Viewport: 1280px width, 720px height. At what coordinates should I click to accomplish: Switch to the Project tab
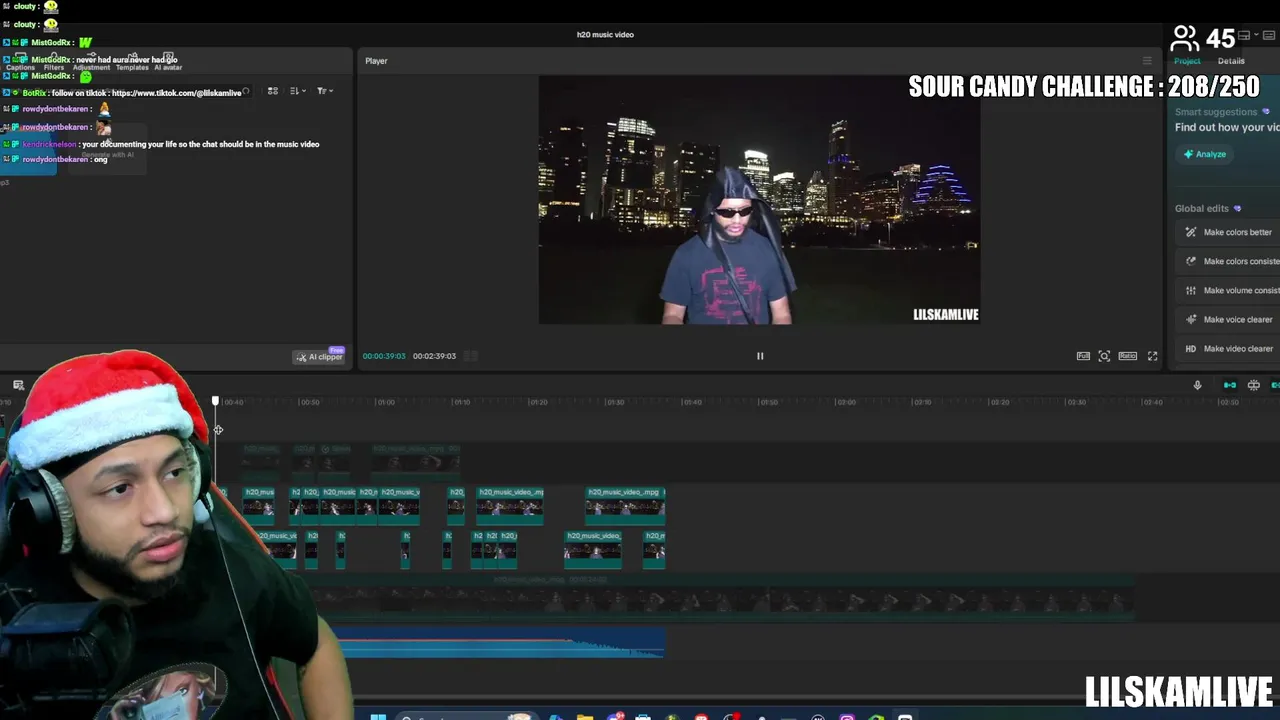(1187, 61)
